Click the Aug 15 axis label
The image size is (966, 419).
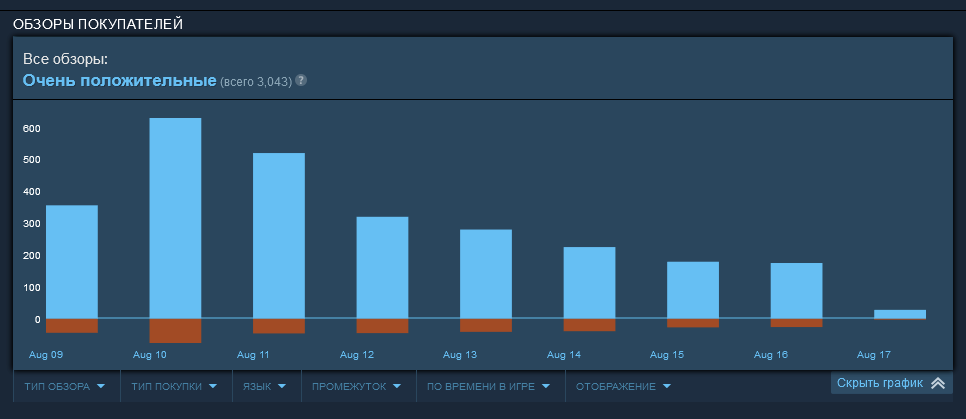pos(667,356)
